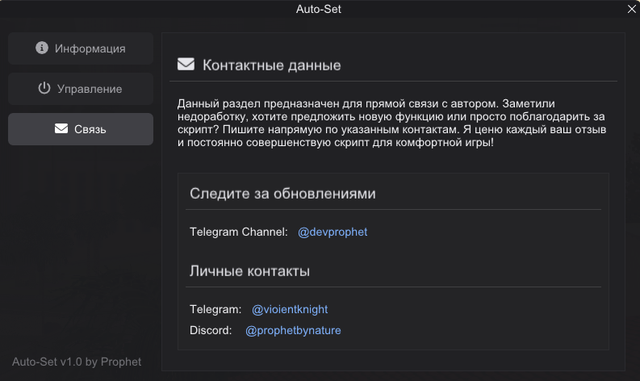Image resolution: width=640 pixels, height=381 pixels.
Task: Switch to the Управление tab label
Action: (89, 89)
